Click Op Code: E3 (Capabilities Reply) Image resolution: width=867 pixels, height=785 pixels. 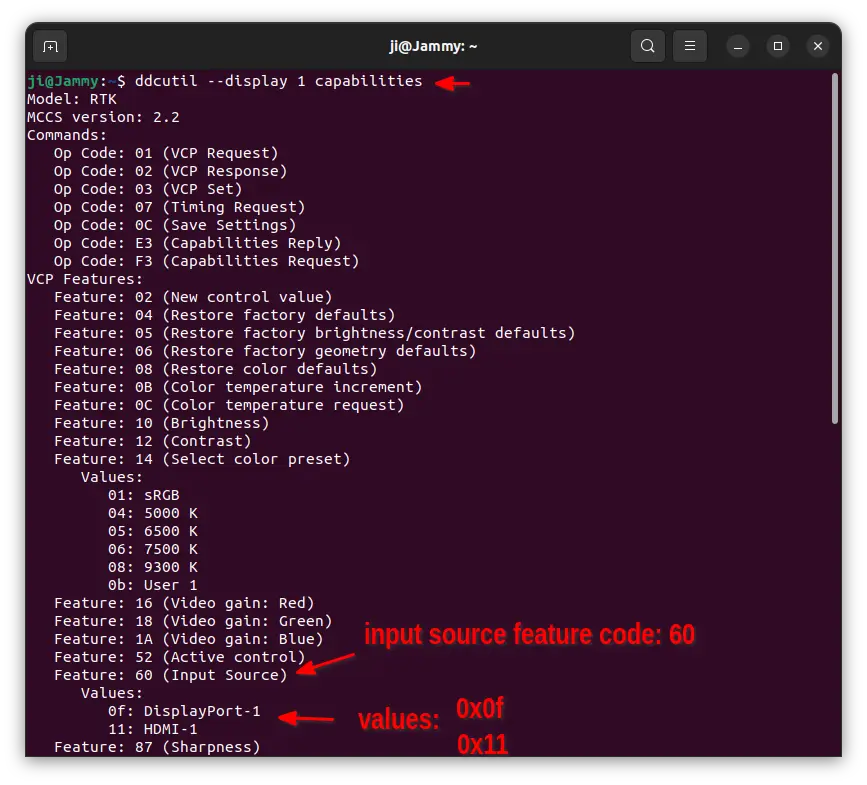(197, 243)
